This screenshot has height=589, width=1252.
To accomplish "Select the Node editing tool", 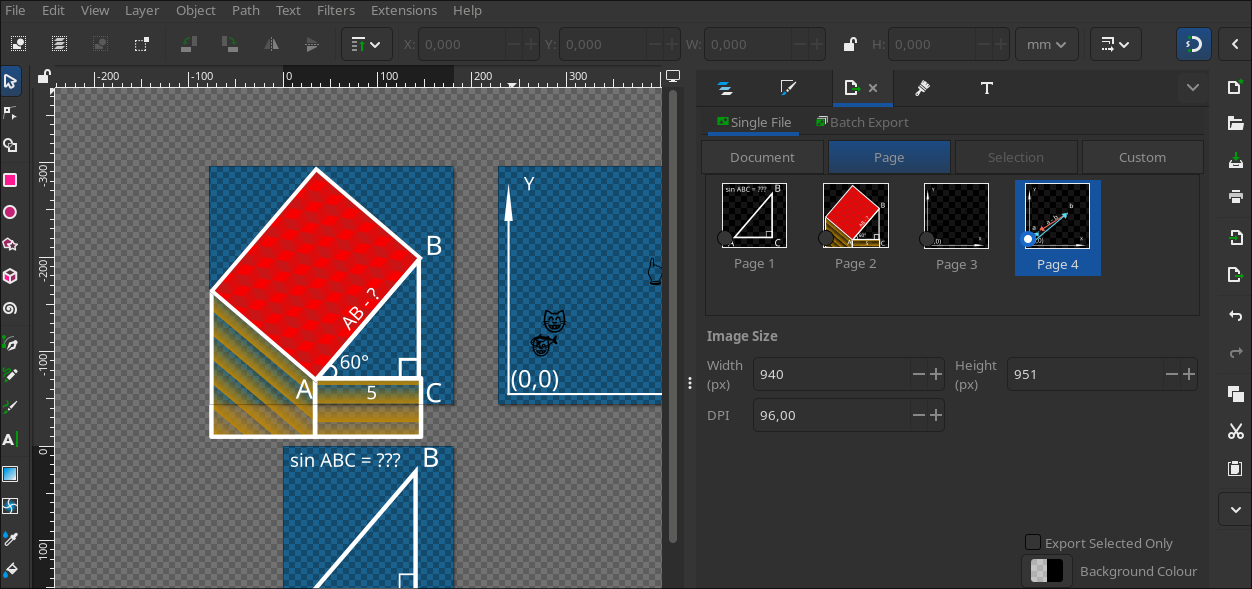I will point(10,113).
